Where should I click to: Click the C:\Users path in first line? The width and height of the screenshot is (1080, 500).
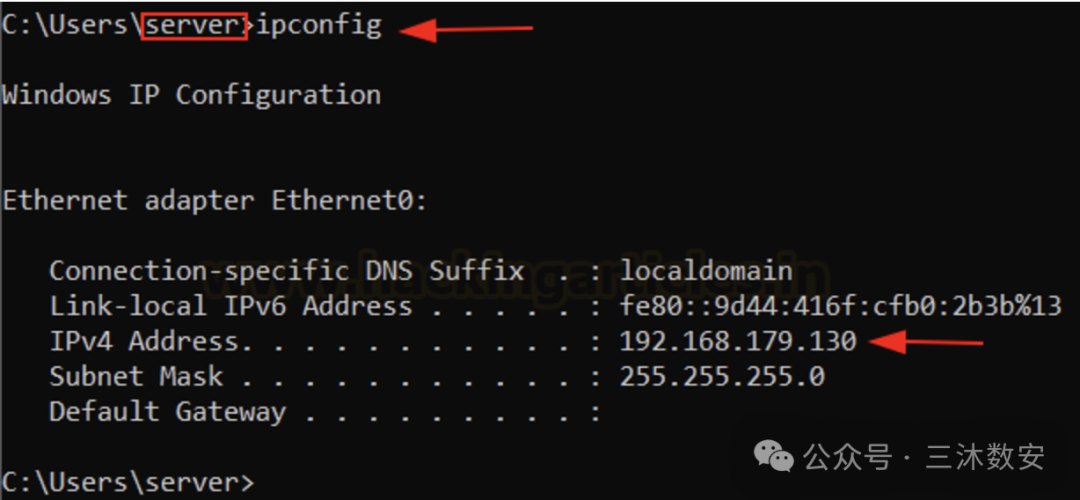71,26
